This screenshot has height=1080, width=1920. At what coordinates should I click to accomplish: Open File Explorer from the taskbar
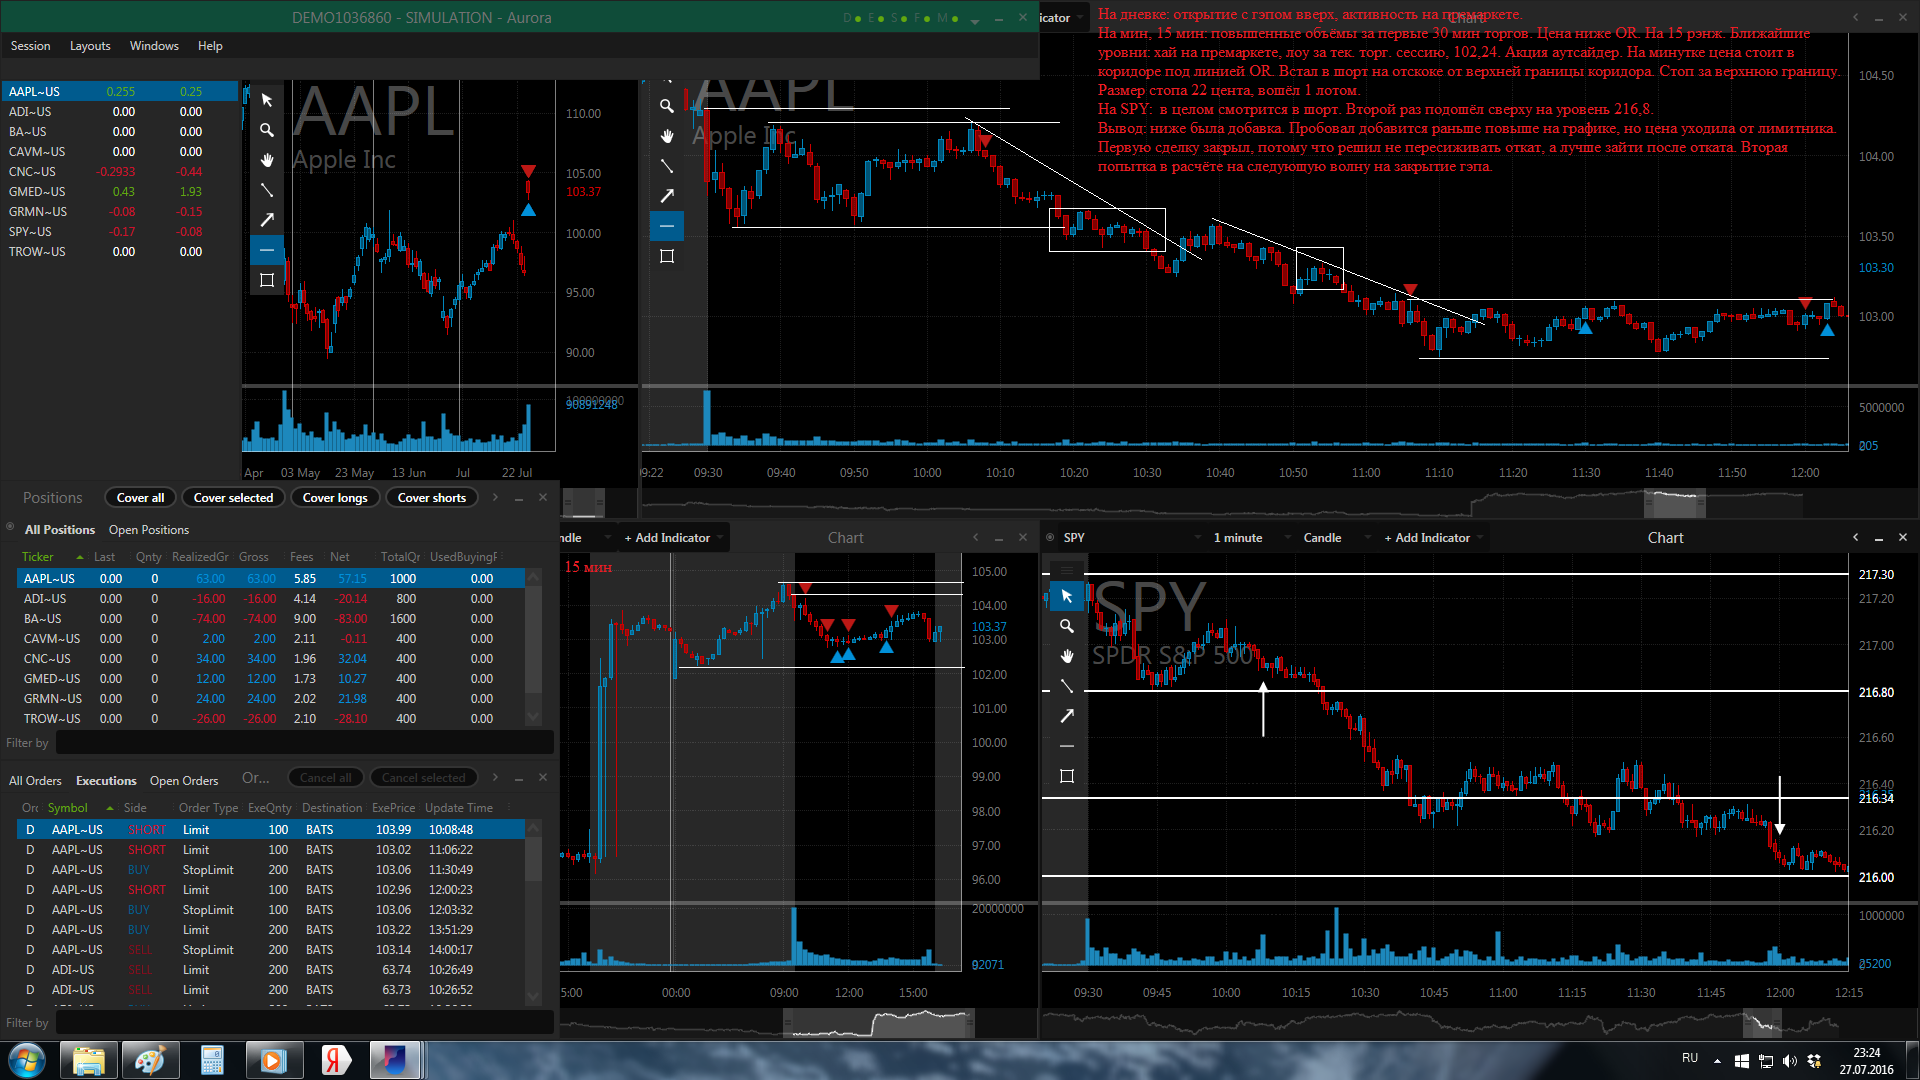89,1060
